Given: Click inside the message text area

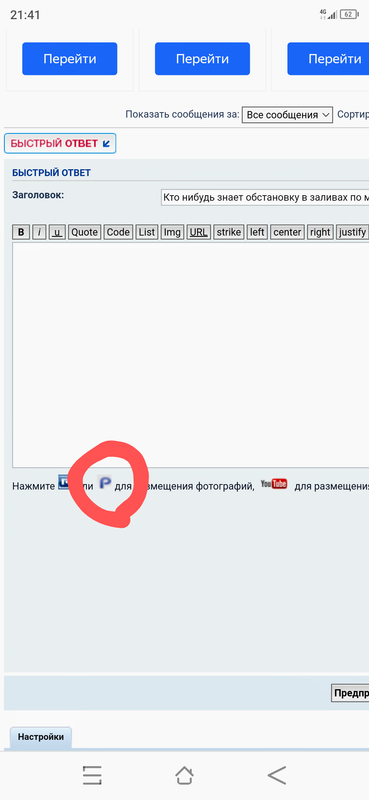Looking at the screenshot, I should click(190, 355).
